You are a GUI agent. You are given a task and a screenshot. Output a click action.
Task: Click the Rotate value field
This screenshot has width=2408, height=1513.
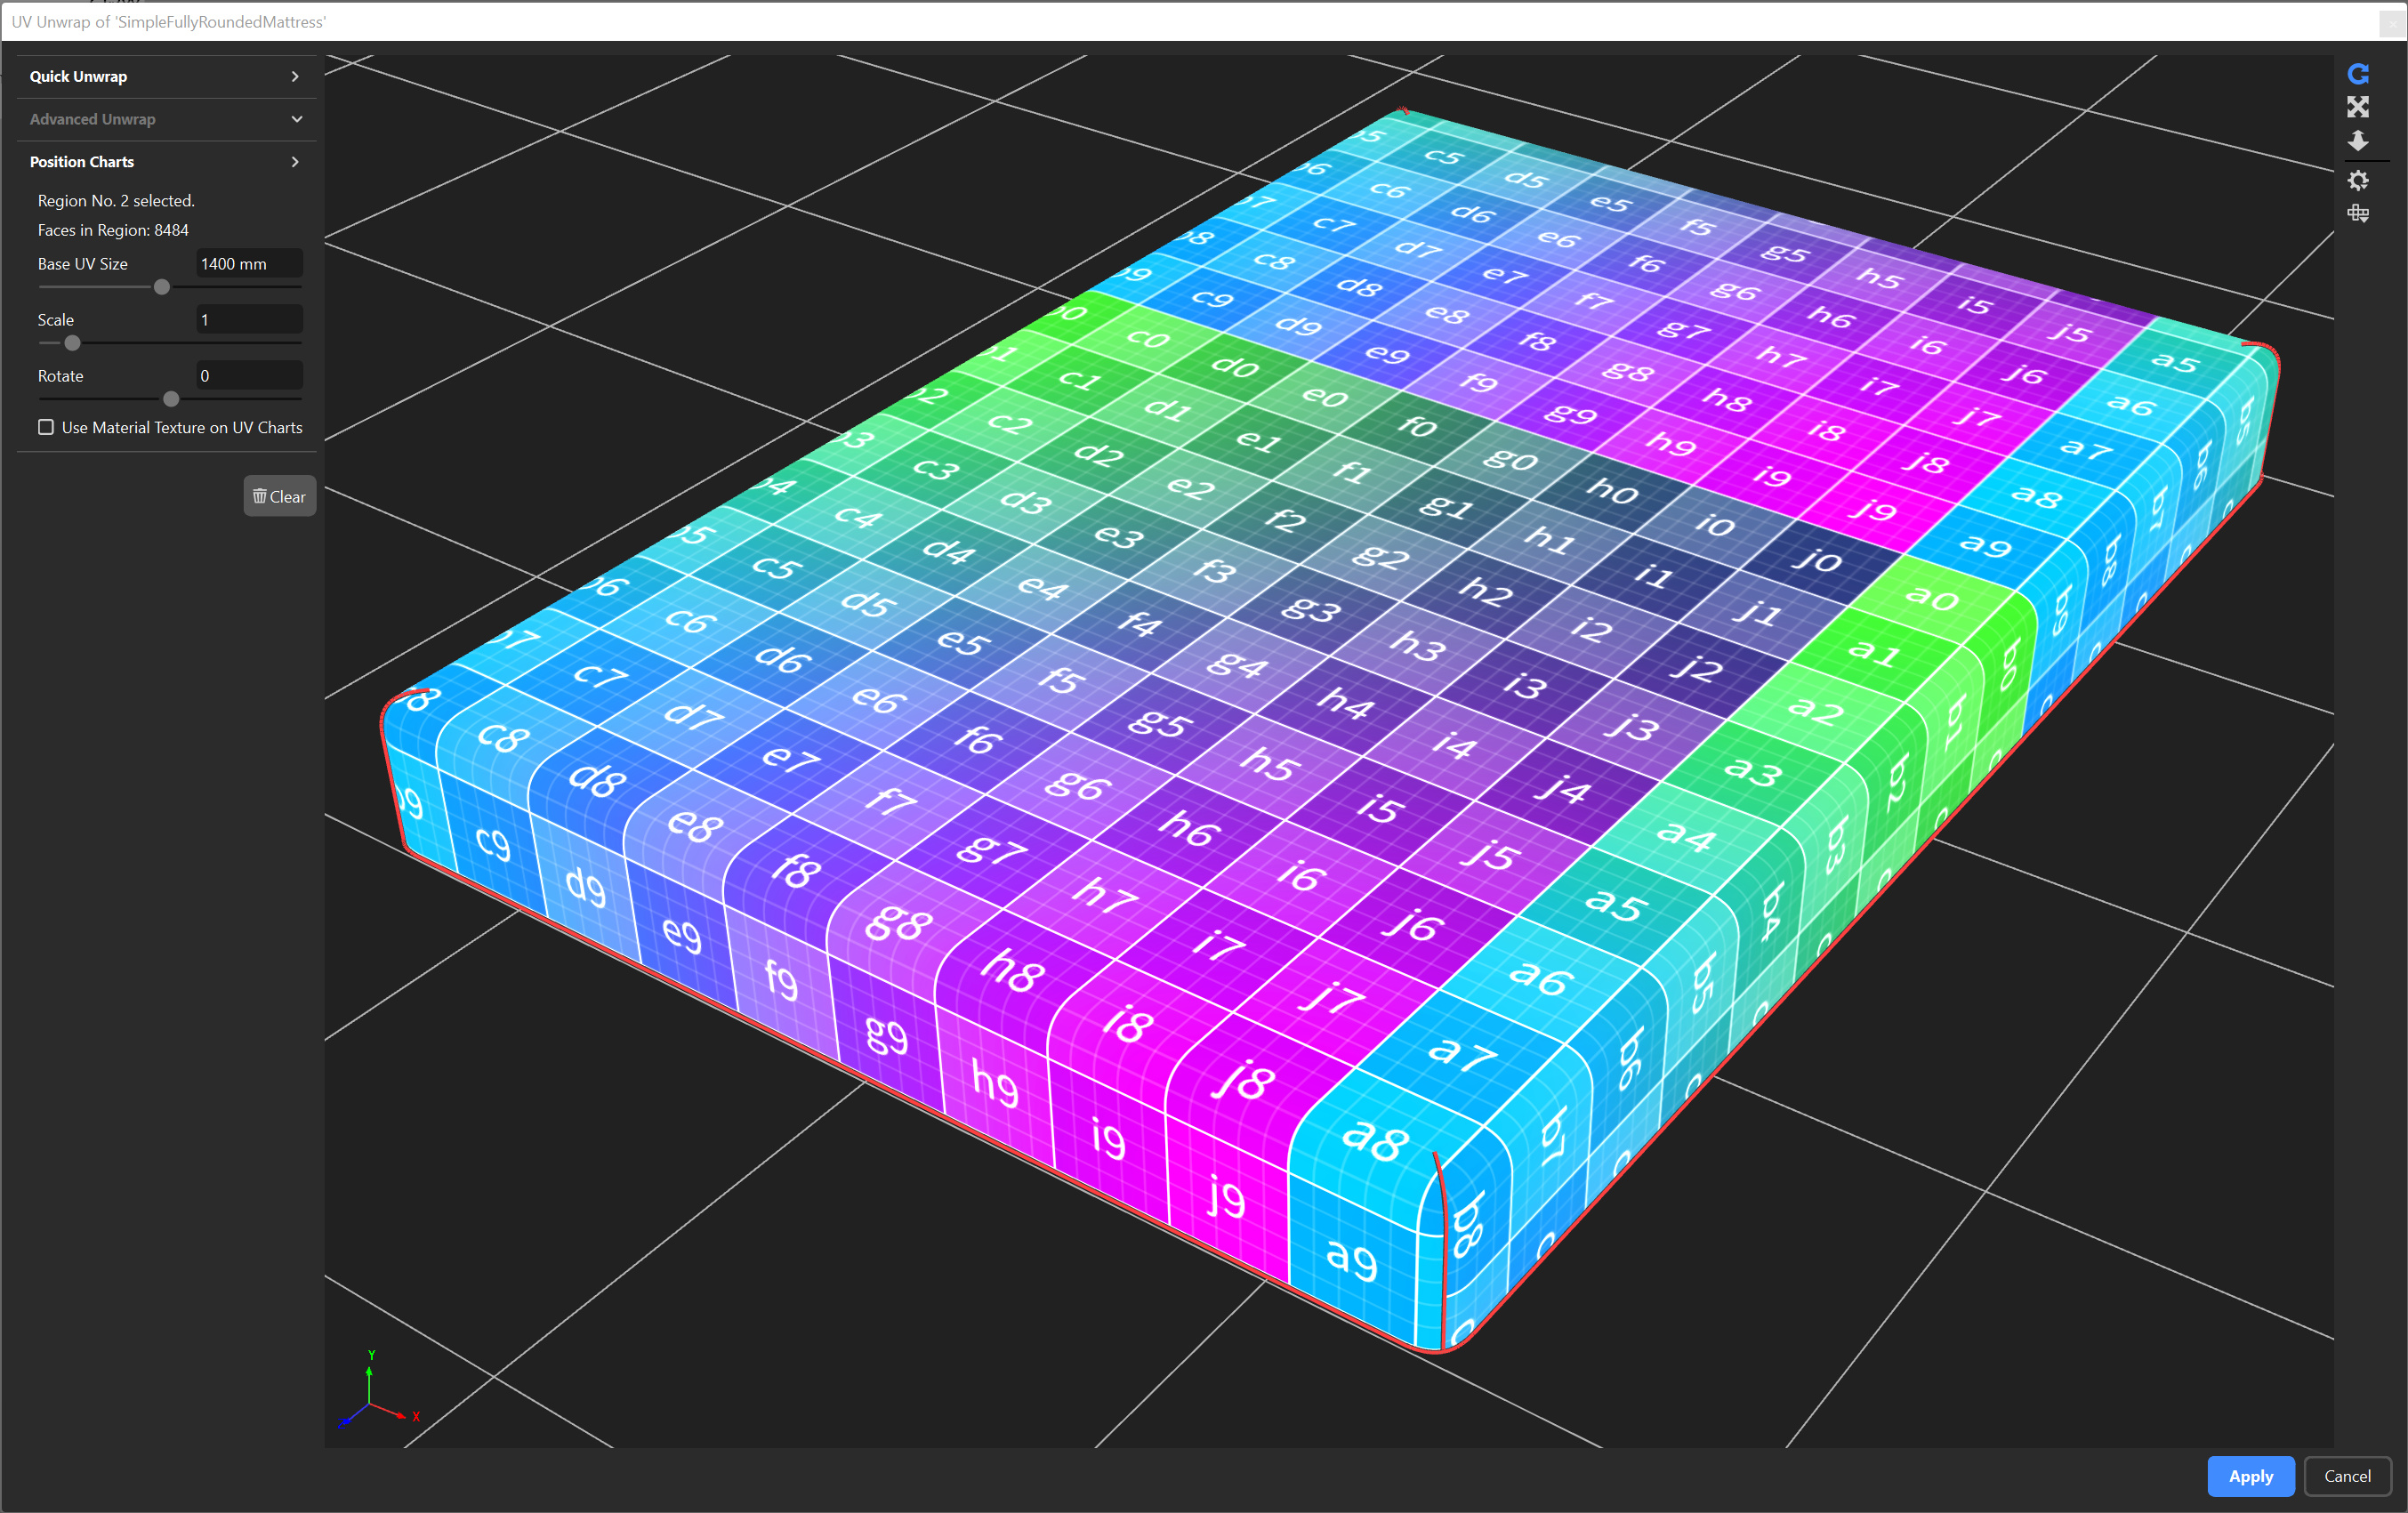coord(249,376)
